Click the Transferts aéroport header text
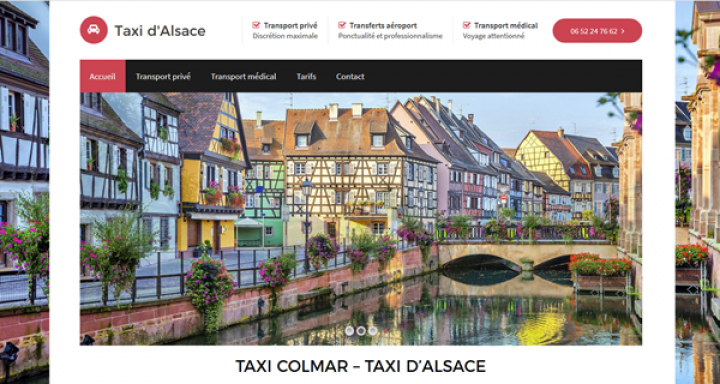720x384 pixels. pyautogui.click(x=383, y=25)
